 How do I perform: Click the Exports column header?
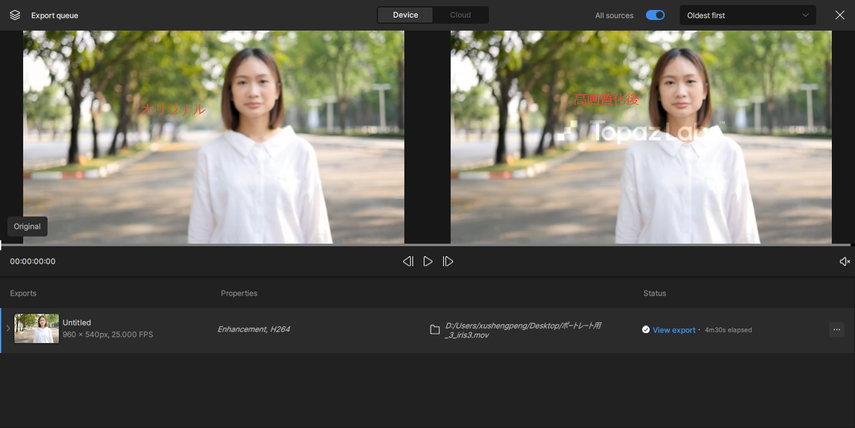click(x=23, y=293)
